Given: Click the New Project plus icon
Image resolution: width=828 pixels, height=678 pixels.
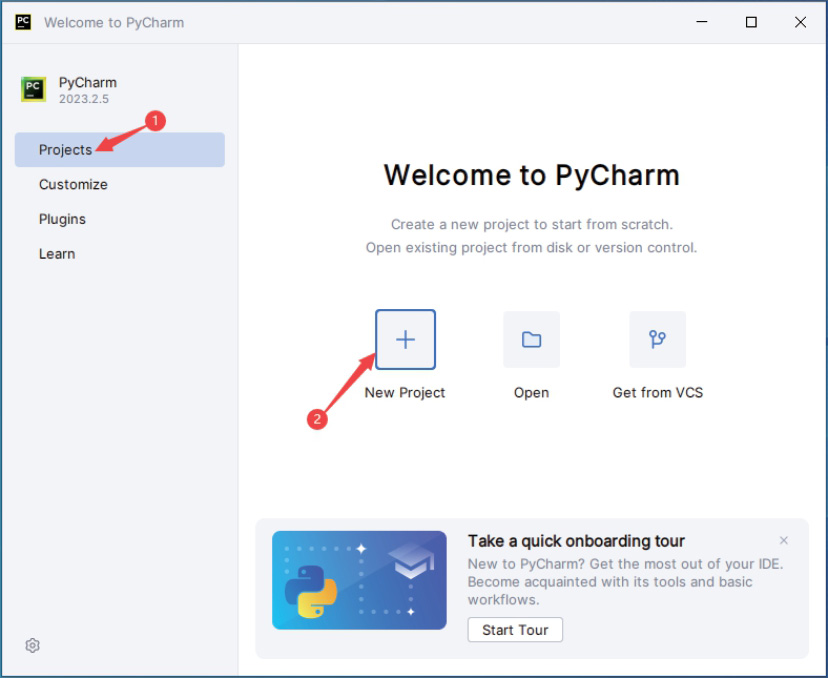Looking at the screenshot, I should tap(405, 339).
